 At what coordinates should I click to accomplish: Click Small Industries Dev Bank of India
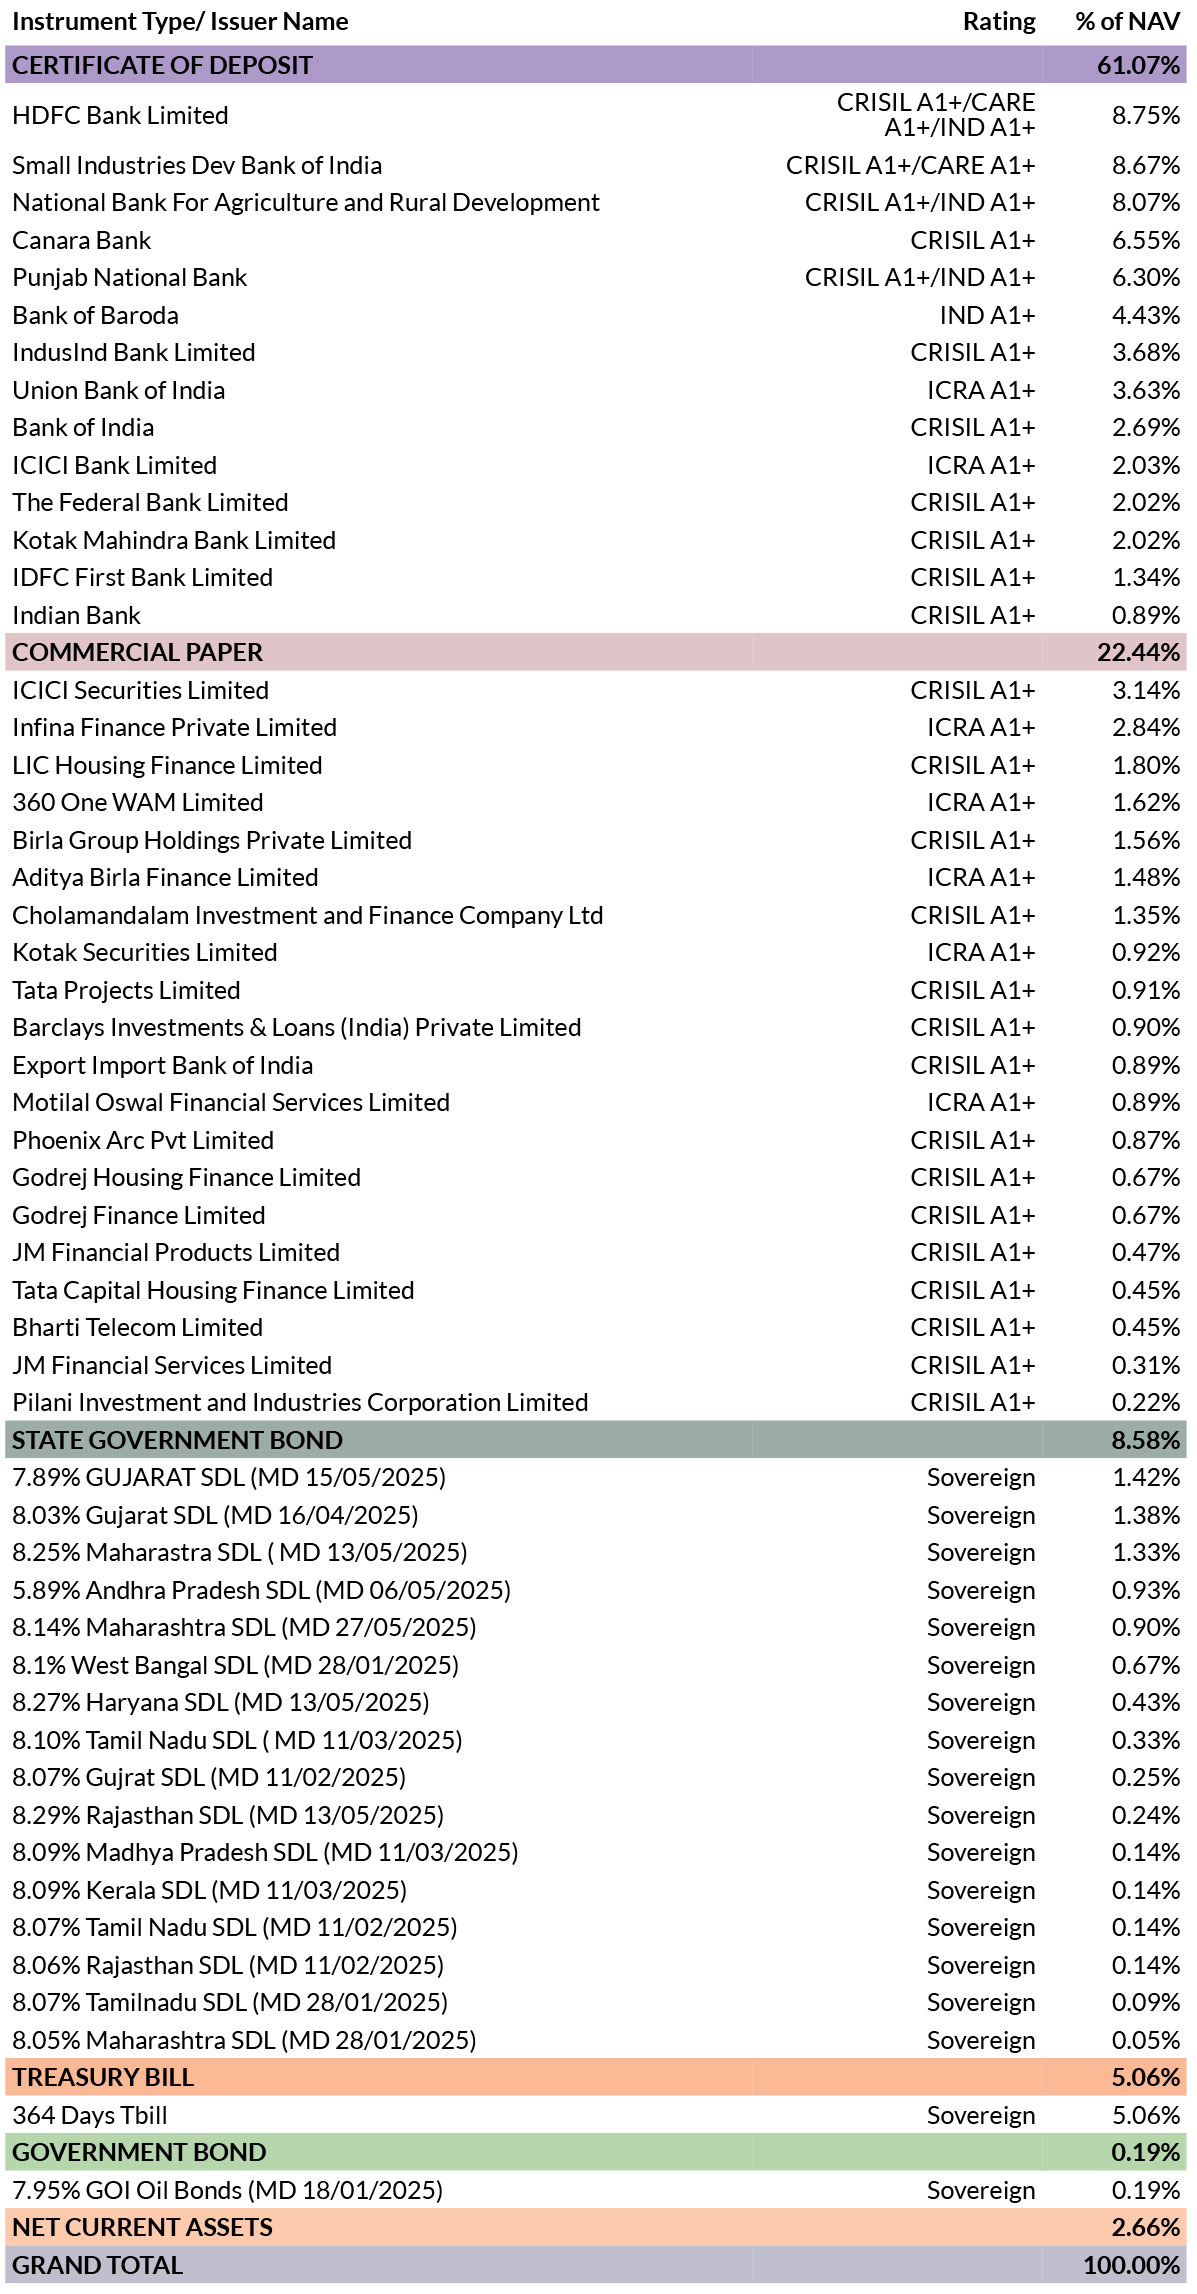pyautogui.click(x=197, y=165)
